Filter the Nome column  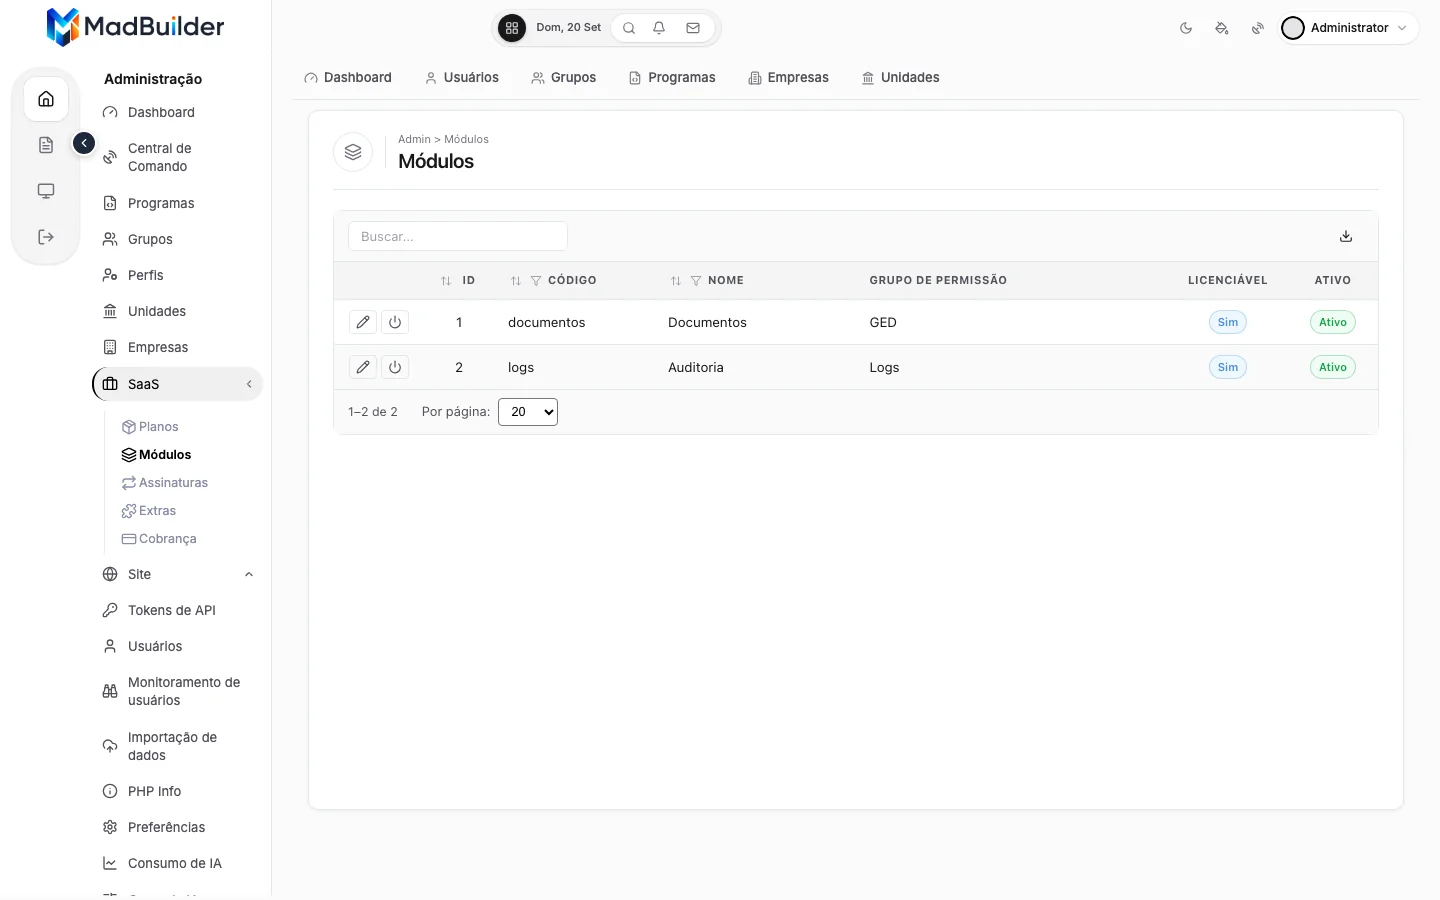pyautogui.click(x=696, y=281)
